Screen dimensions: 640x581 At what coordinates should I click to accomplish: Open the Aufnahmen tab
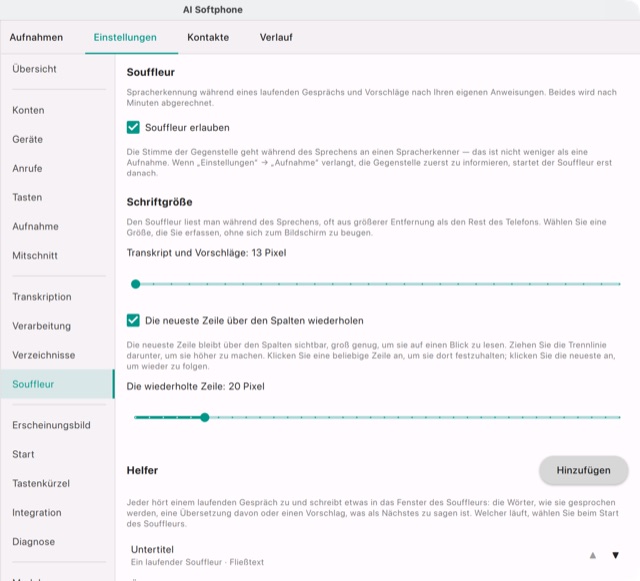36,37
